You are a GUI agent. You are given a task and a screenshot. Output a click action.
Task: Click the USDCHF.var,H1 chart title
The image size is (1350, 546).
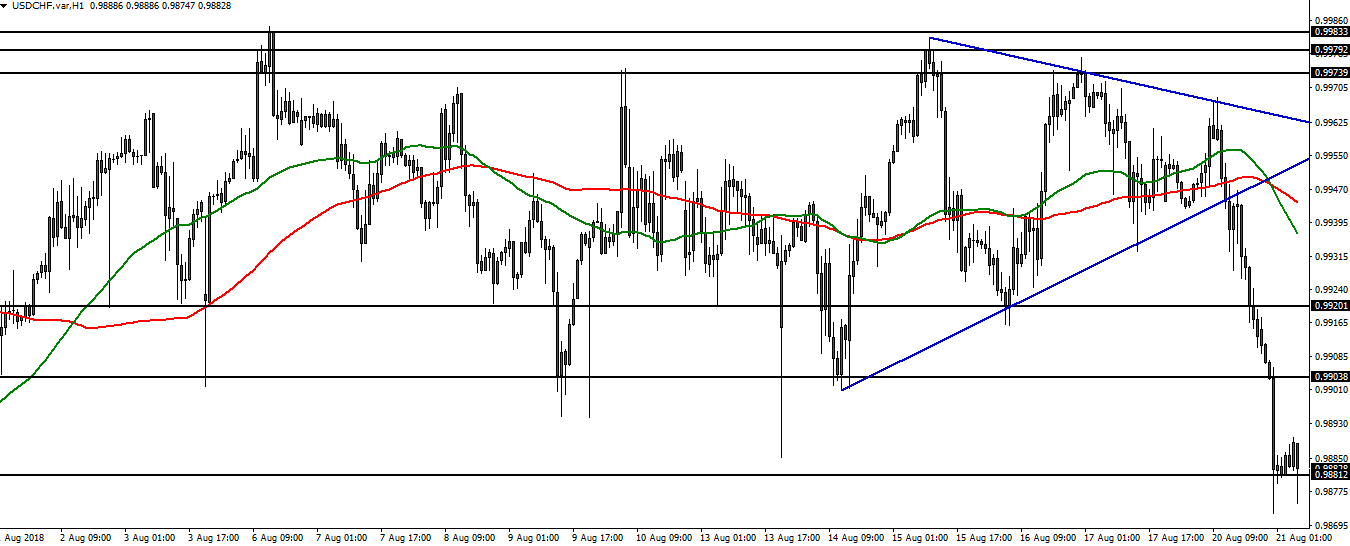47,6
